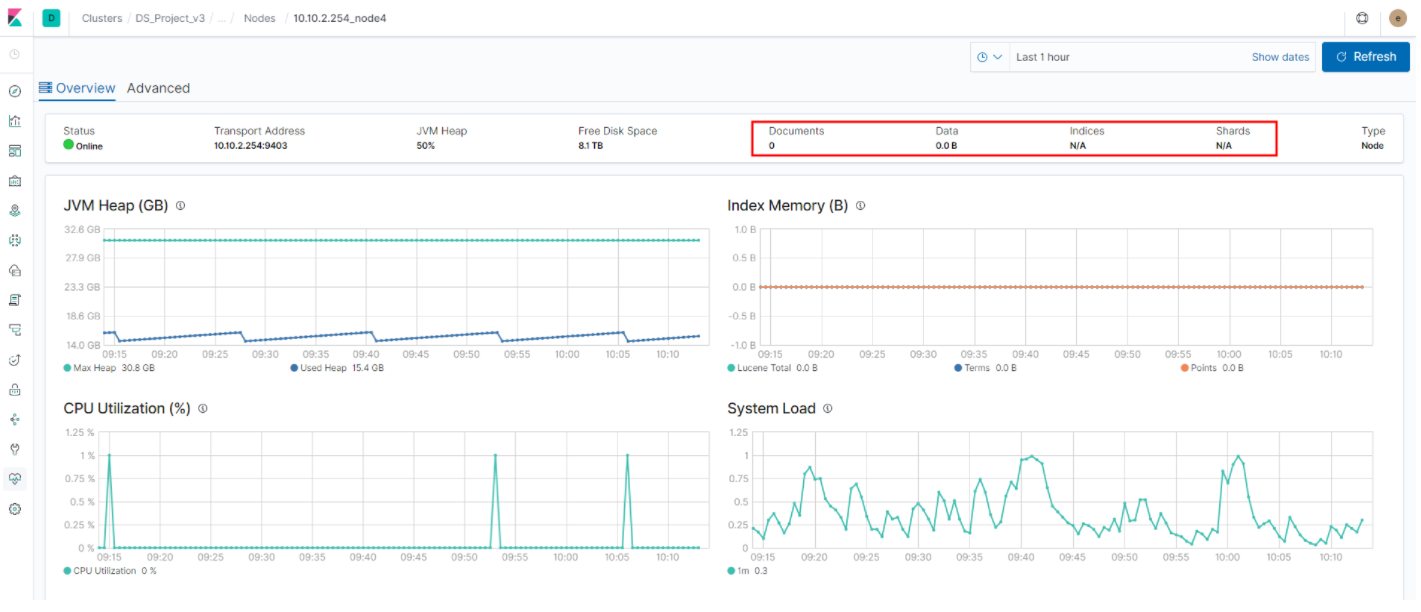Screen dimensions: 1421x612
Task: Toggle the Terms legend series
Action: coord(985,368)
